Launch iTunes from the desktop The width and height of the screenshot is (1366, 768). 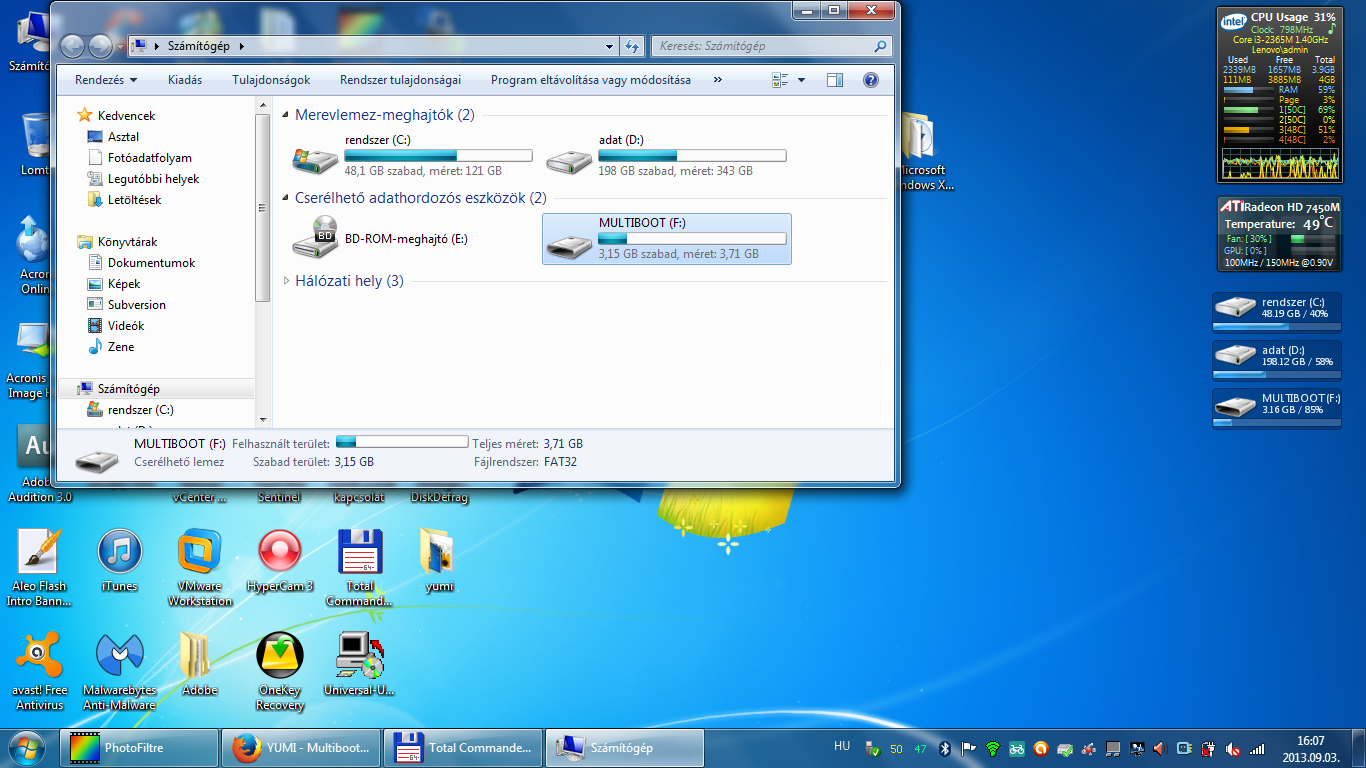(119, 553)
